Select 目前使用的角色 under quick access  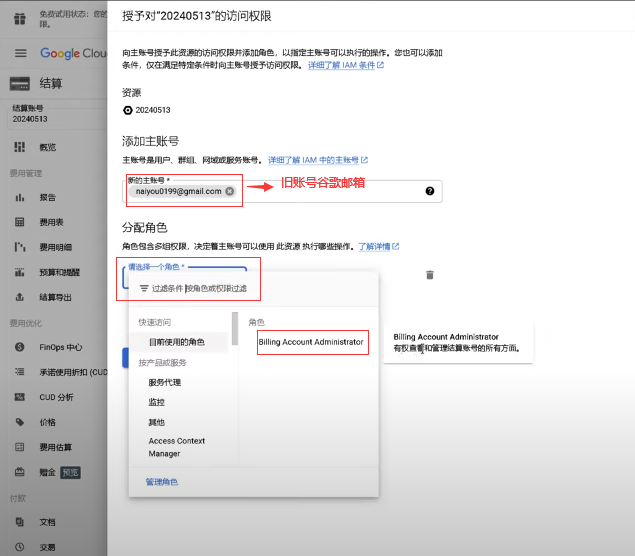[x=177, y=342]
